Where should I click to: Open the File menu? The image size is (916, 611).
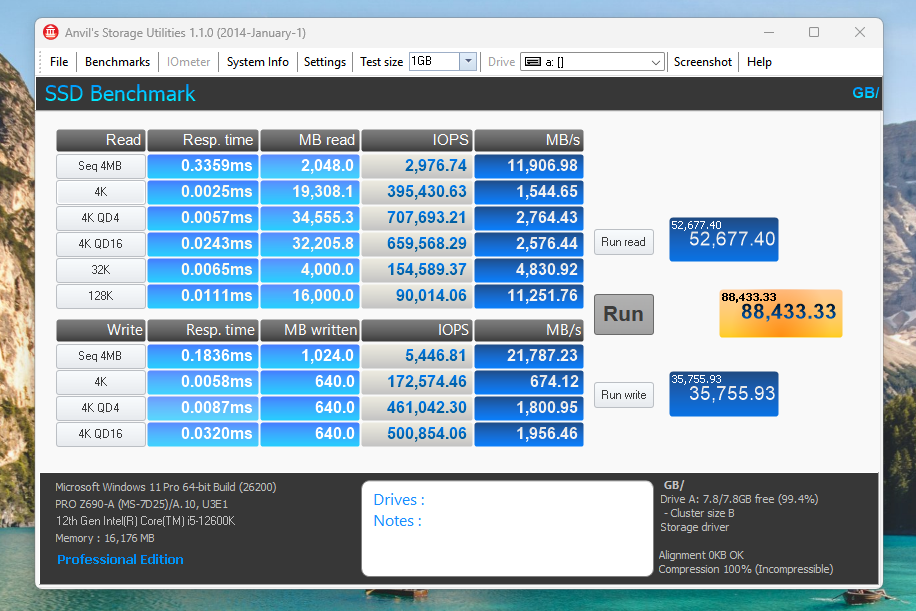59,62
